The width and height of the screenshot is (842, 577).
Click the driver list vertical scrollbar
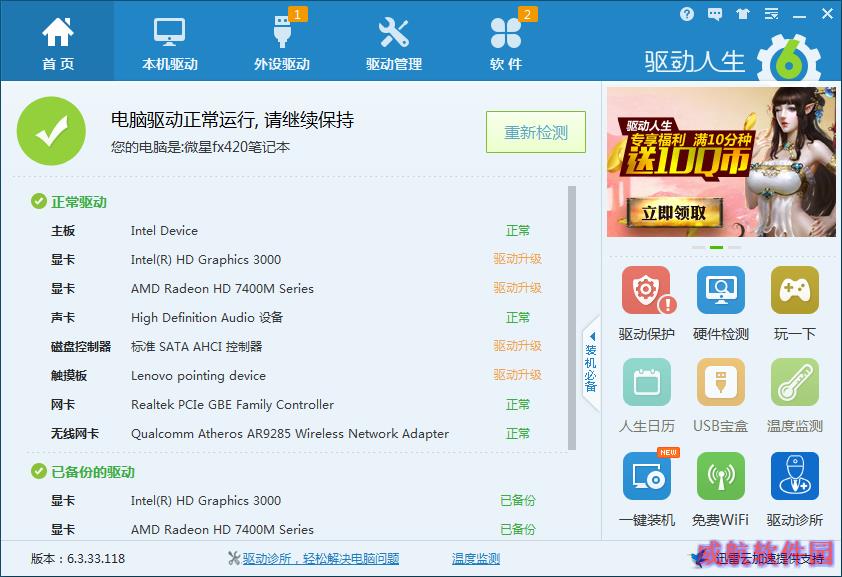pyautogui.click(x=572, y=318)
